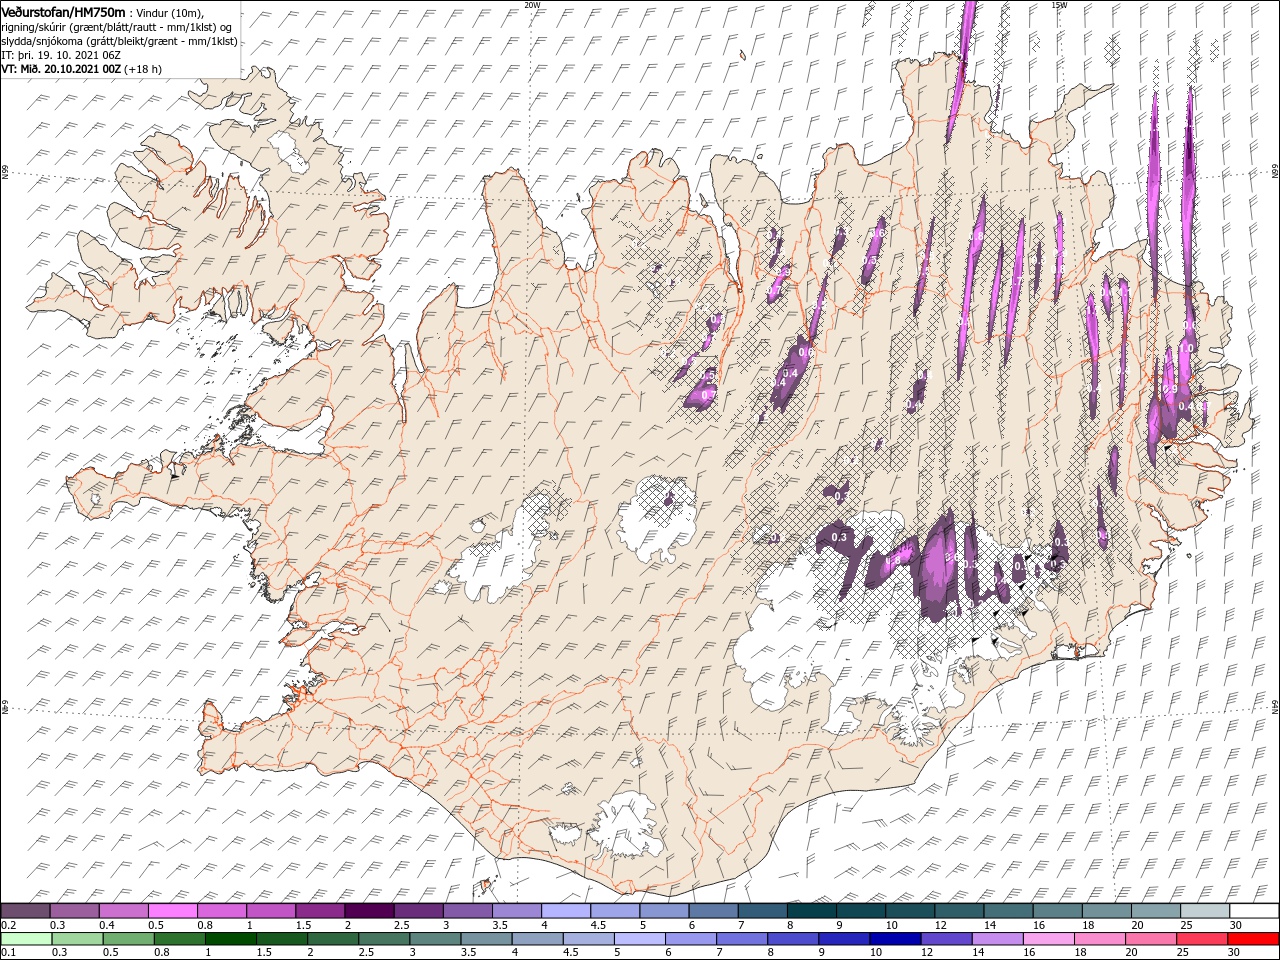Pick the darkest purple 2 swatch in top scale
1280x960 pixels.
369,911
